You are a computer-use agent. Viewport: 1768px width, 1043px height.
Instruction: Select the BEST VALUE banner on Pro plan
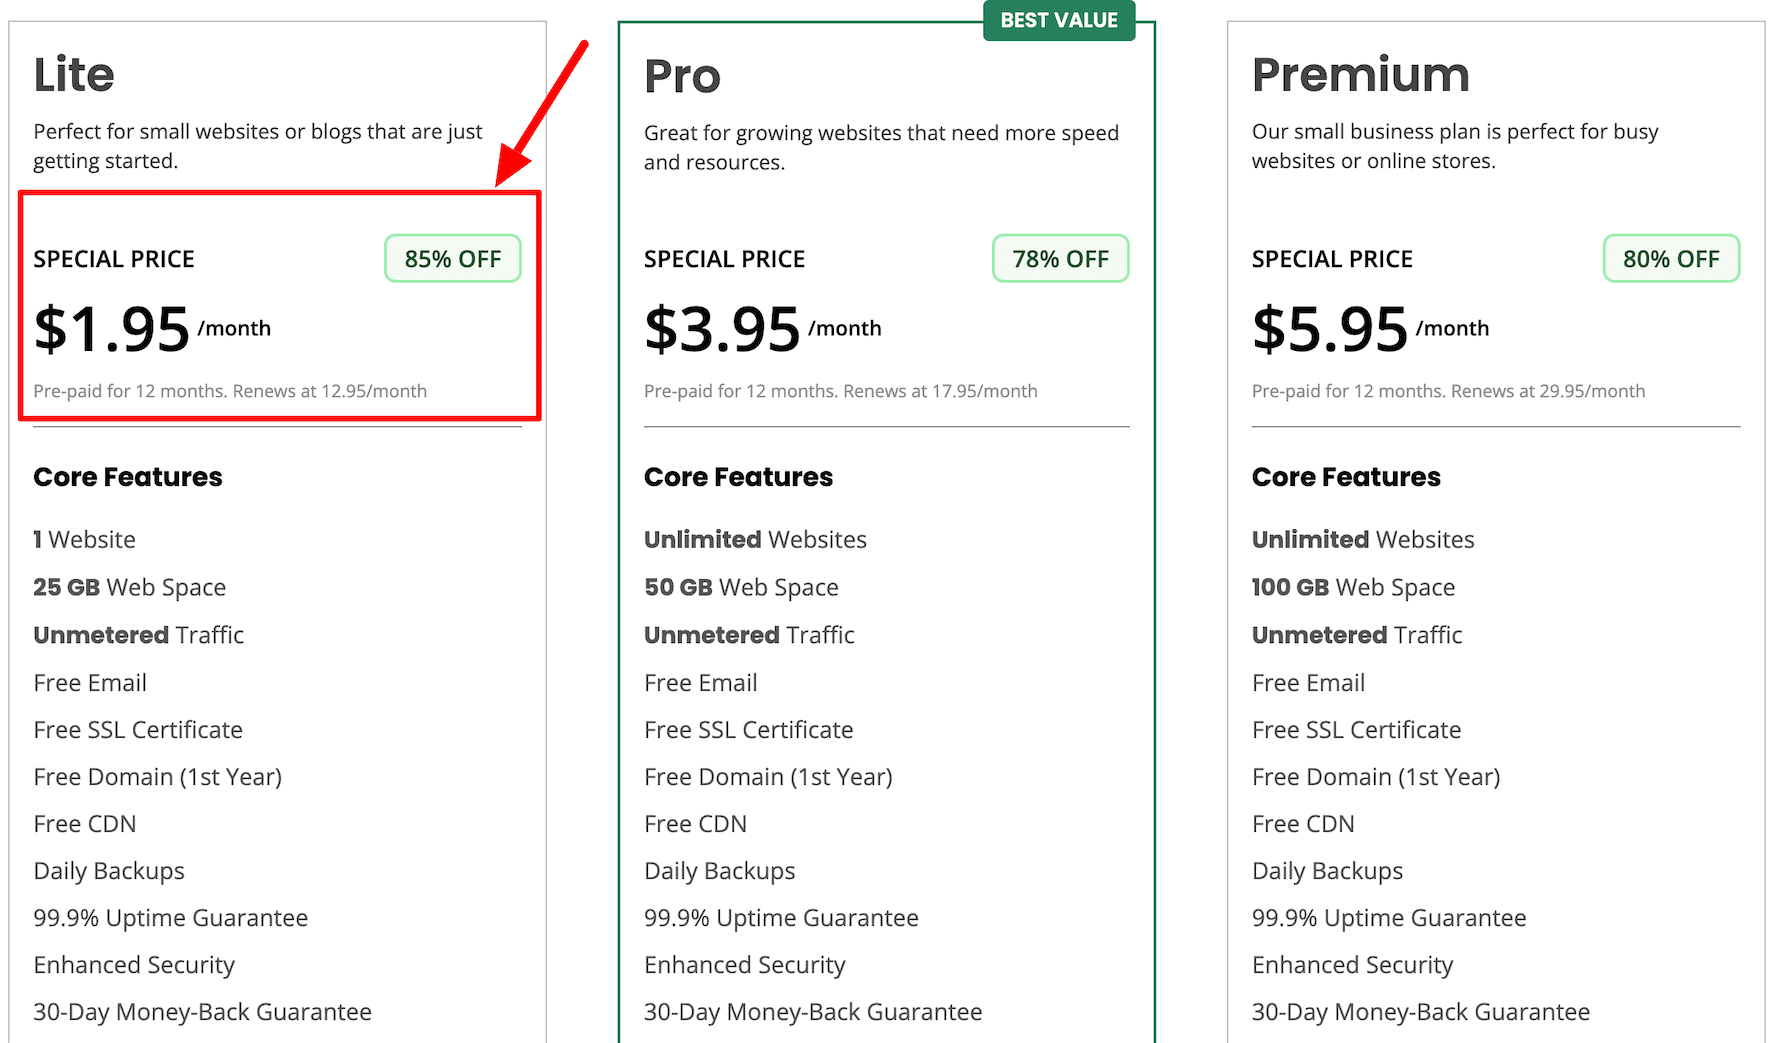tap(1058, 20)
